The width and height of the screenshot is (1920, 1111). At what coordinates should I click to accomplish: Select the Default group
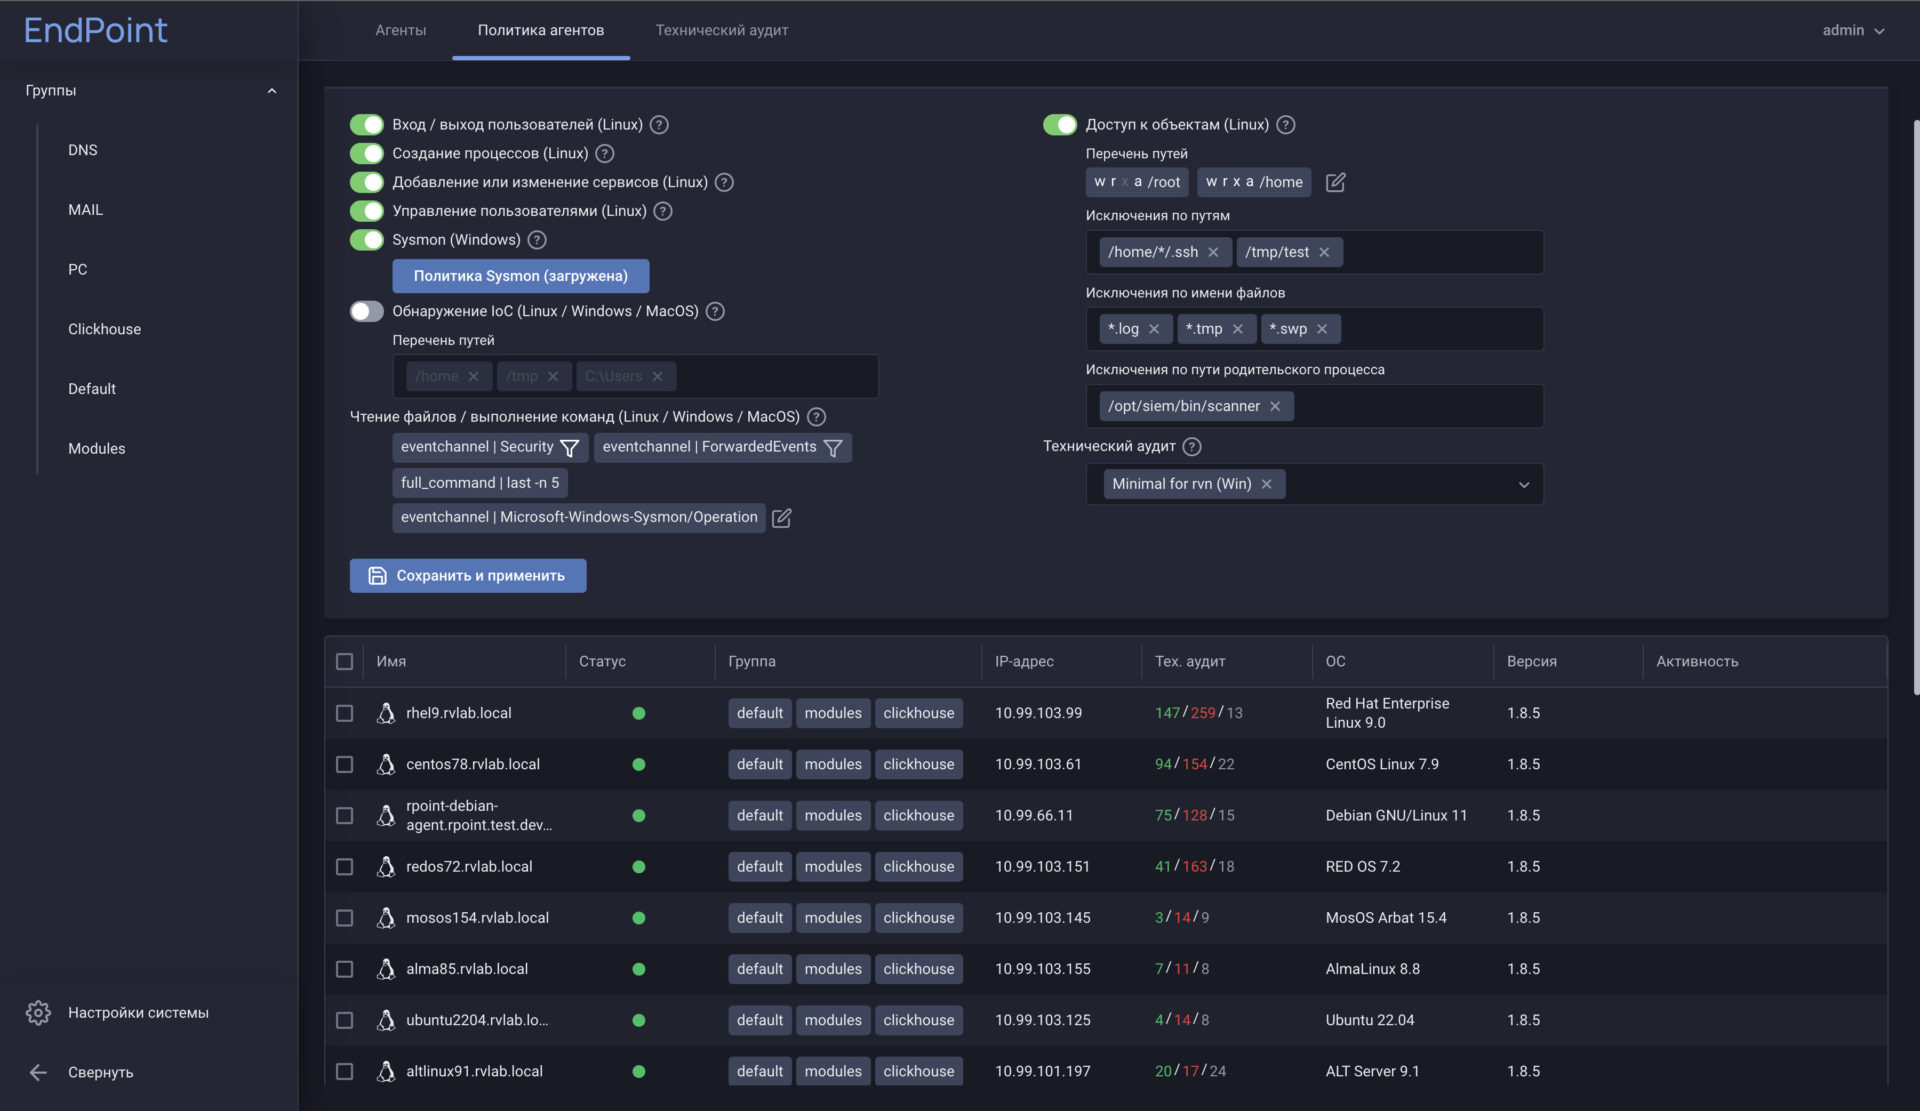92,389
